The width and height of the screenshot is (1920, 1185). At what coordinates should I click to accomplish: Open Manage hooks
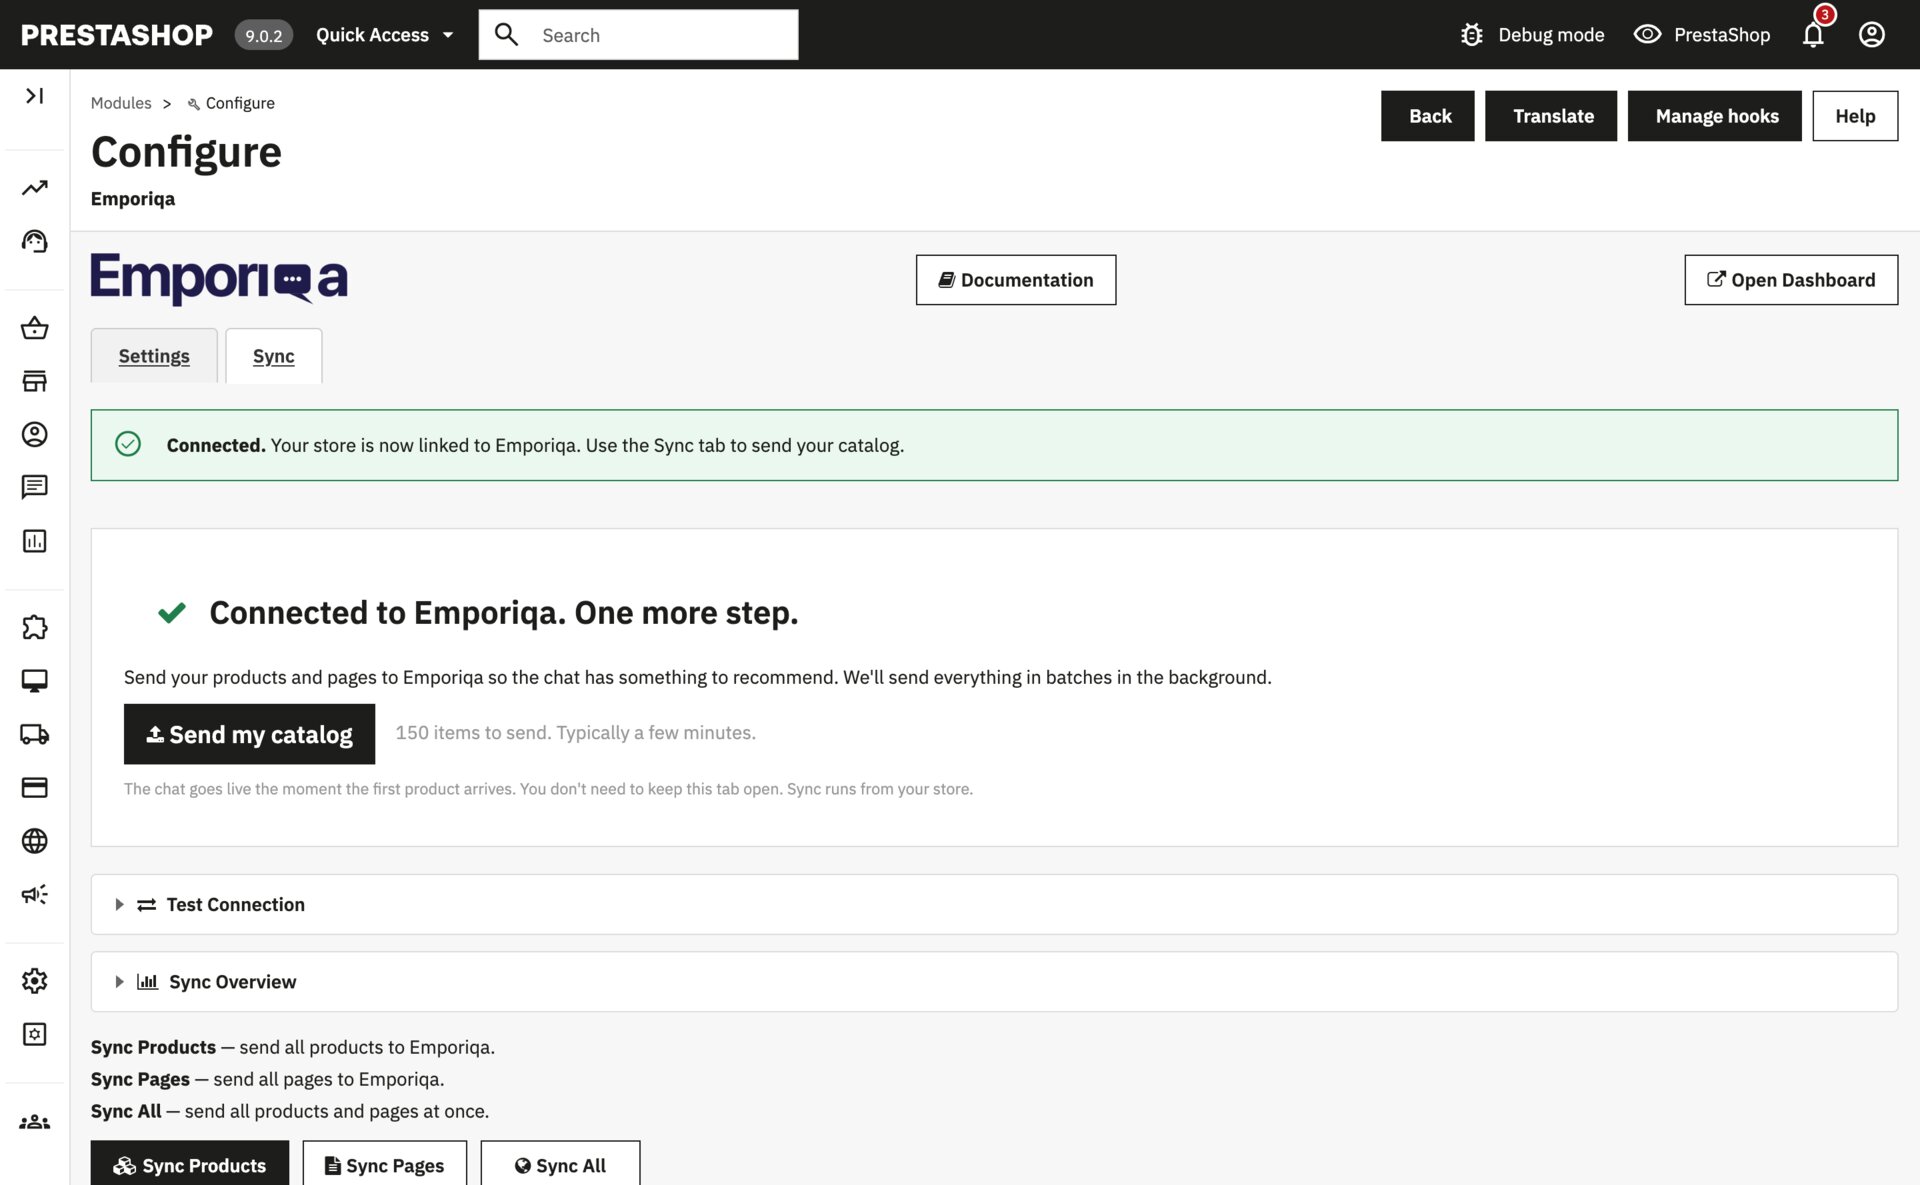tap(1715, 116)
